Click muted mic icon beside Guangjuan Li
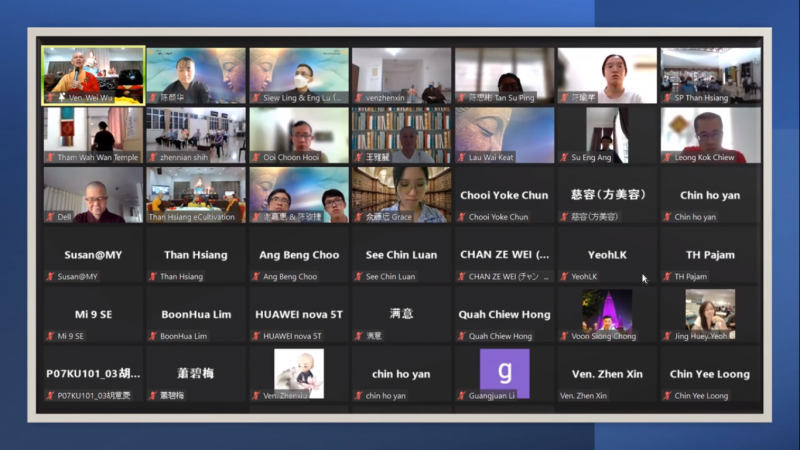This screenshot has width=800, height=450. point(461,396)
